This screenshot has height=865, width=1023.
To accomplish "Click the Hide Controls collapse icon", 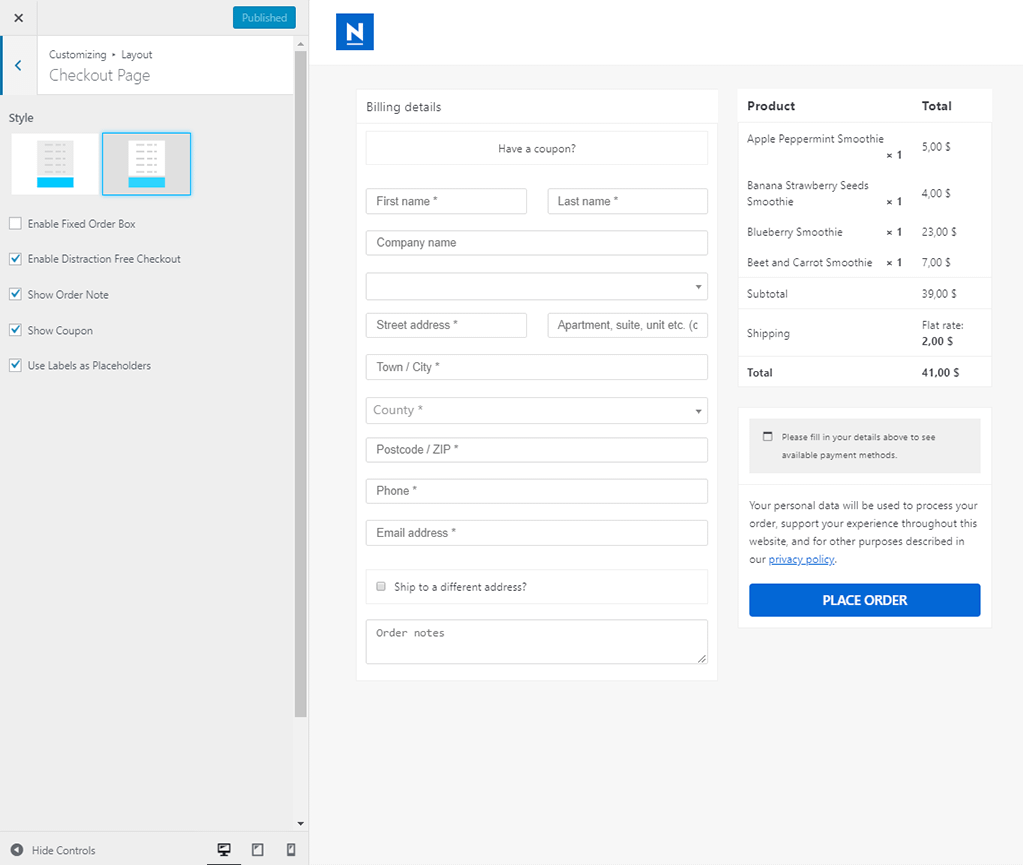I will coord(17,850).
